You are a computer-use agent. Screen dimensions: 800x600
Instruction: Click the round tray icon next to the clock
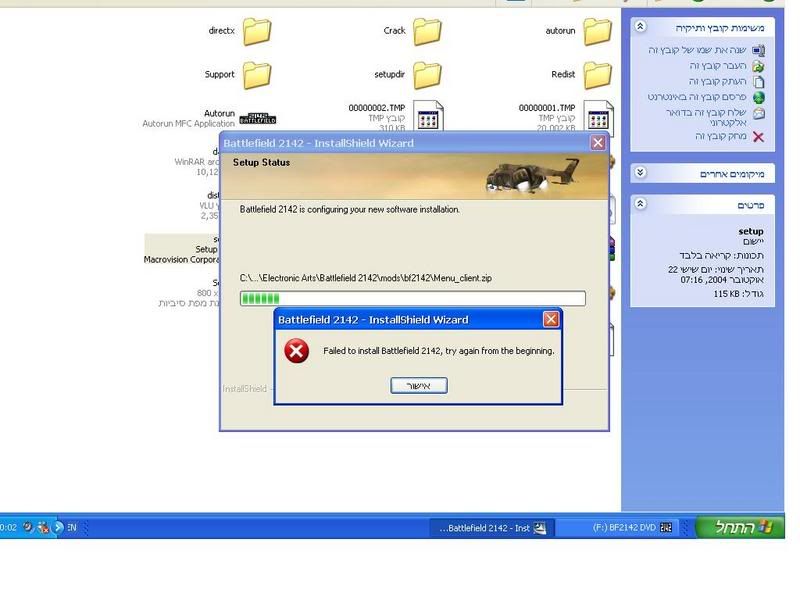[28, 527]
